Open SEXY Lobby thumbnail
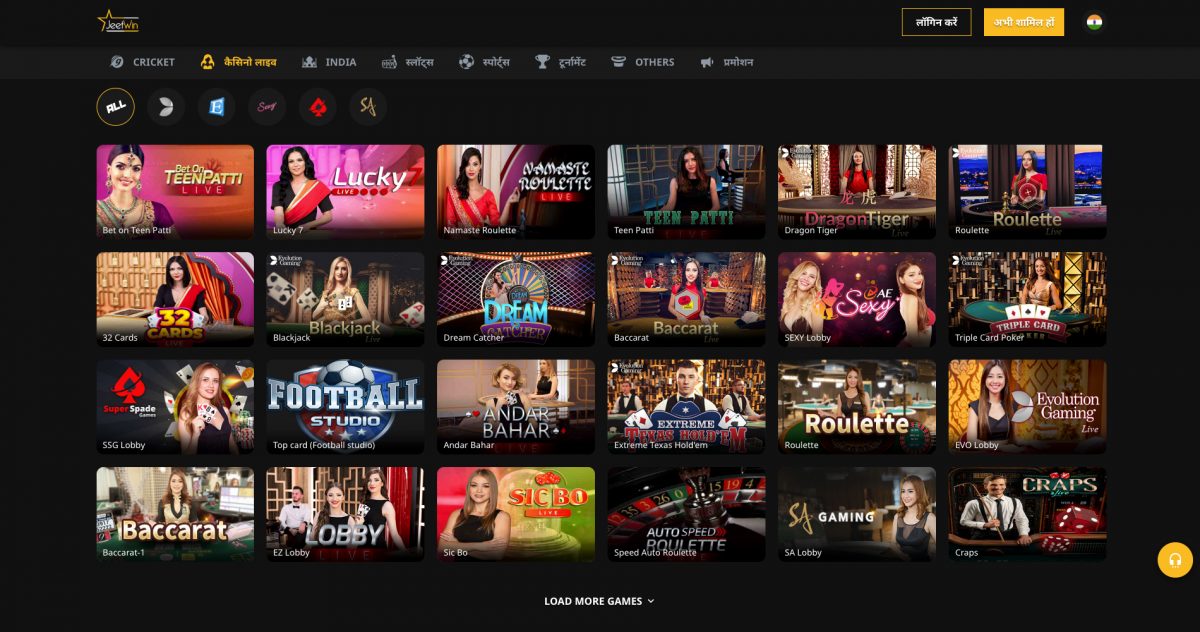 click(x=857, y=299)
